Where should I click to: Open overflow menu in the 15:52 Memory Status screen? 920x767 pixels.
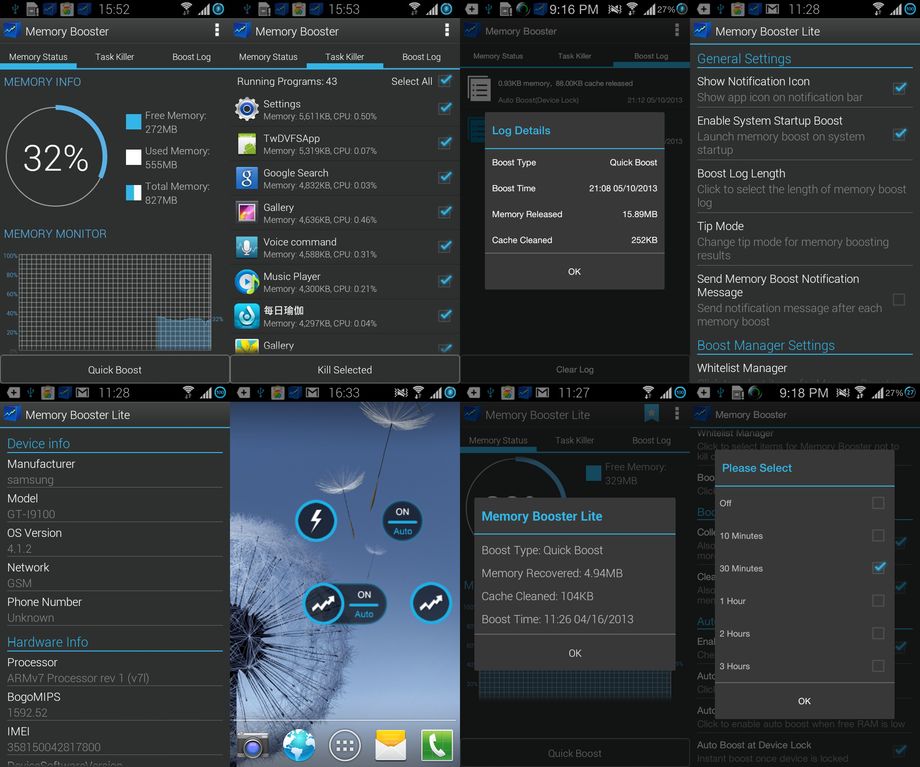pyautogui.click(x=217, y=31)
